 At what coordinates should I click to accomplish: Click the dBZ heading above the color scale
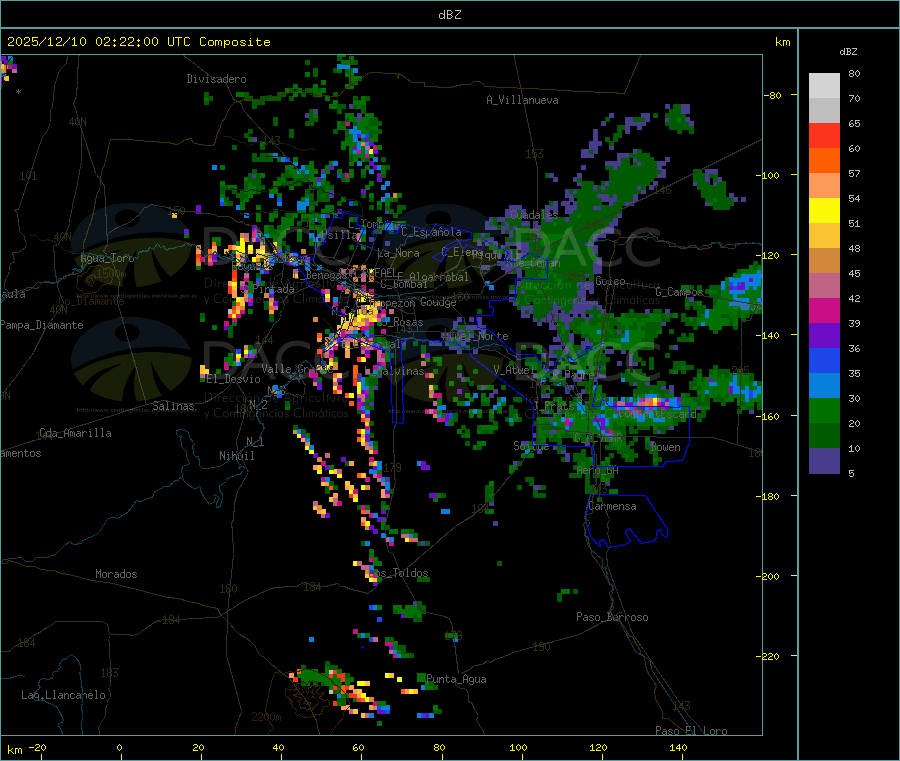pos(848,52)
